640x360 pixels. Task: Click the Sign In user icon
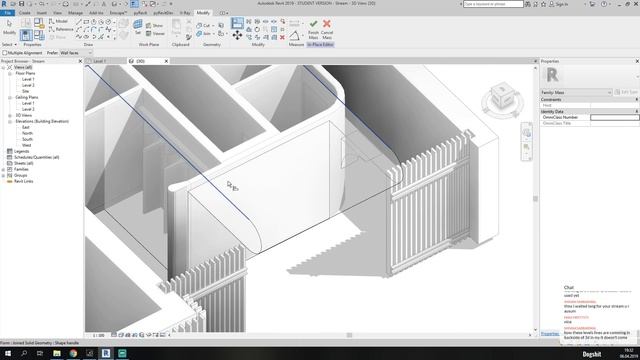pos(552,4)
